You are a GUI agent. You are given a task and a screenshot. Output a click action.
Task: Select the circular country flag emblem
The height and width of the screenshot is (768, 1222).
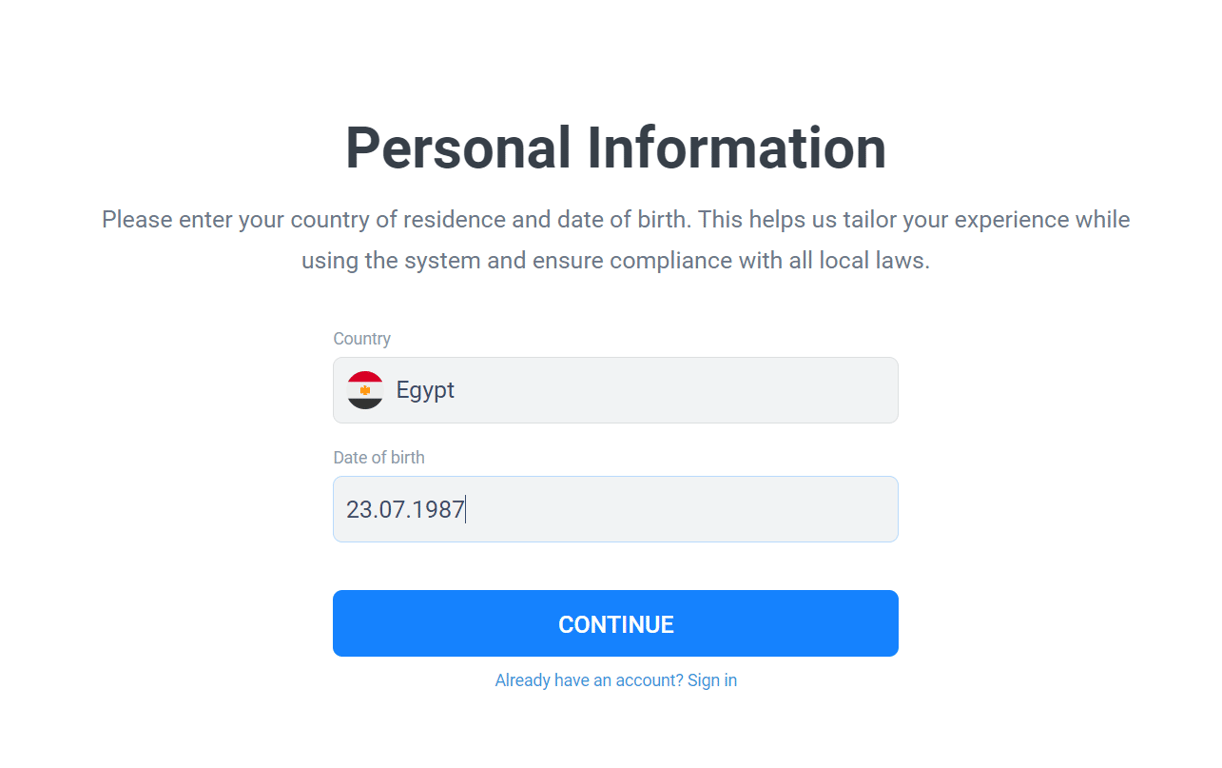(x=365, y=390)
